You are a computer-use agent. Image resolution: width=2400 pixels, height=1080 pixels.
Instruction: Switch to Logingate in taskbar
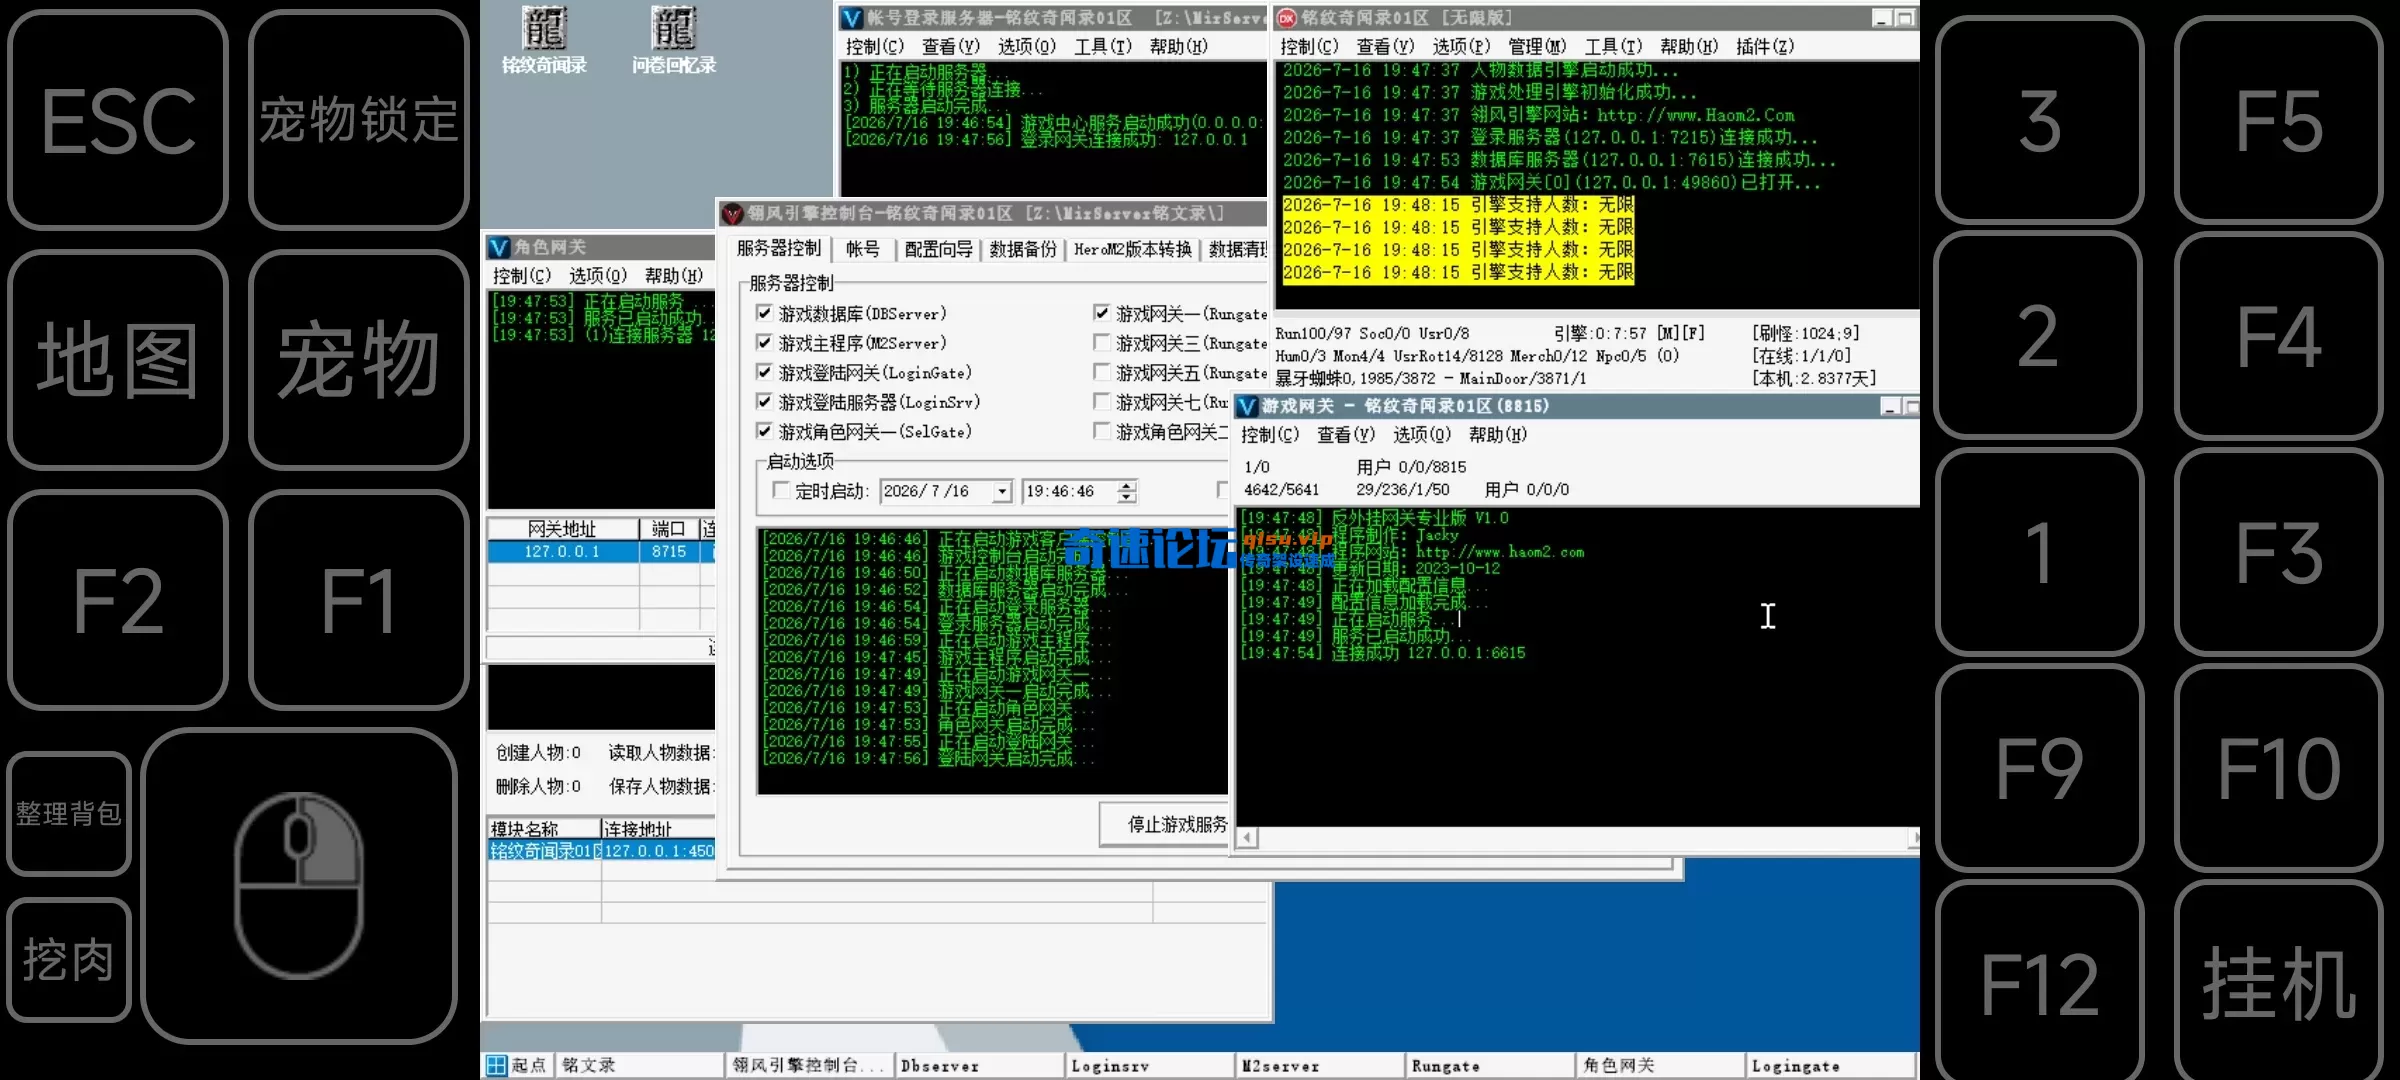pyautogui.click(x=1830, y=1065)
